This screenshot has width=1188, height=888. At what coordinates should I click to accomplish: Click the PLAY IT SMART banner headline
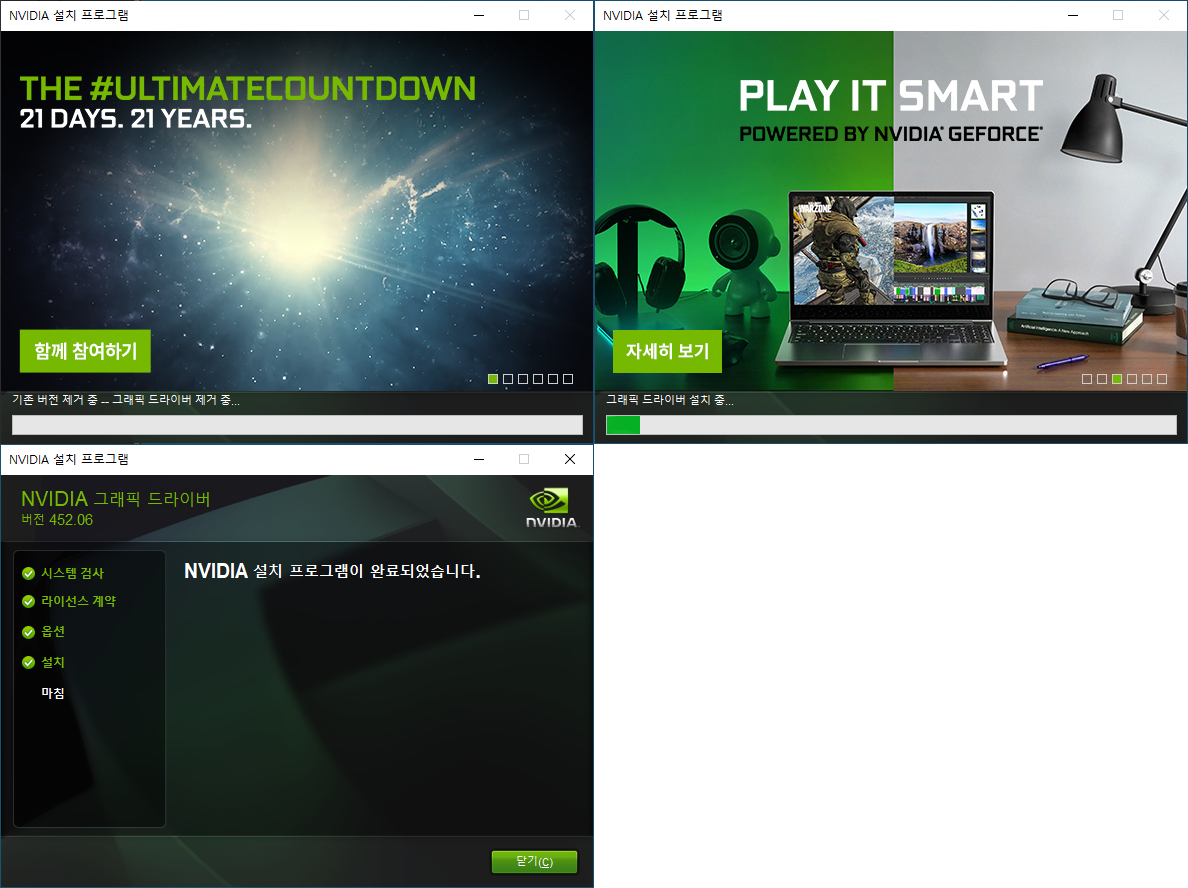click(x=891, y=96)
